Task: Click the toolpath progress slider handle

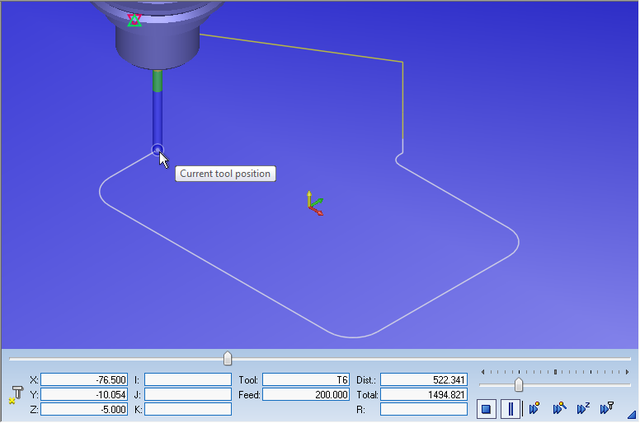Action: 227,358
